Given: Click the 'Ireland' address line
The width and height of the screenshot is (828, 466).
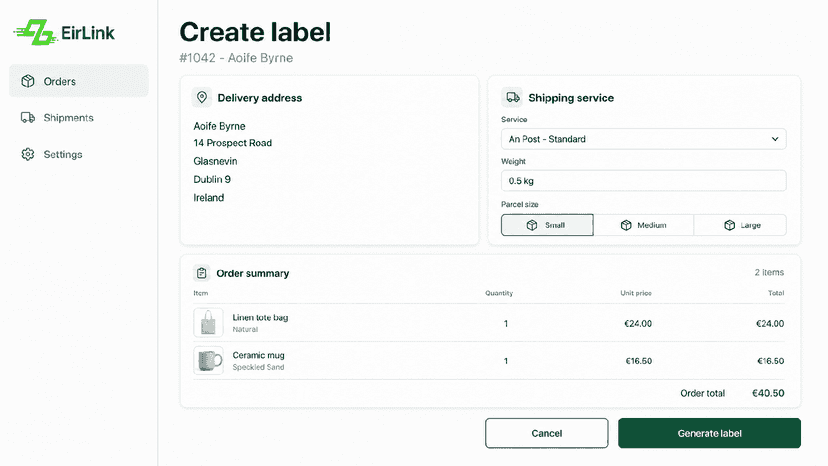Looking at the screenshot, I should 209,198.
